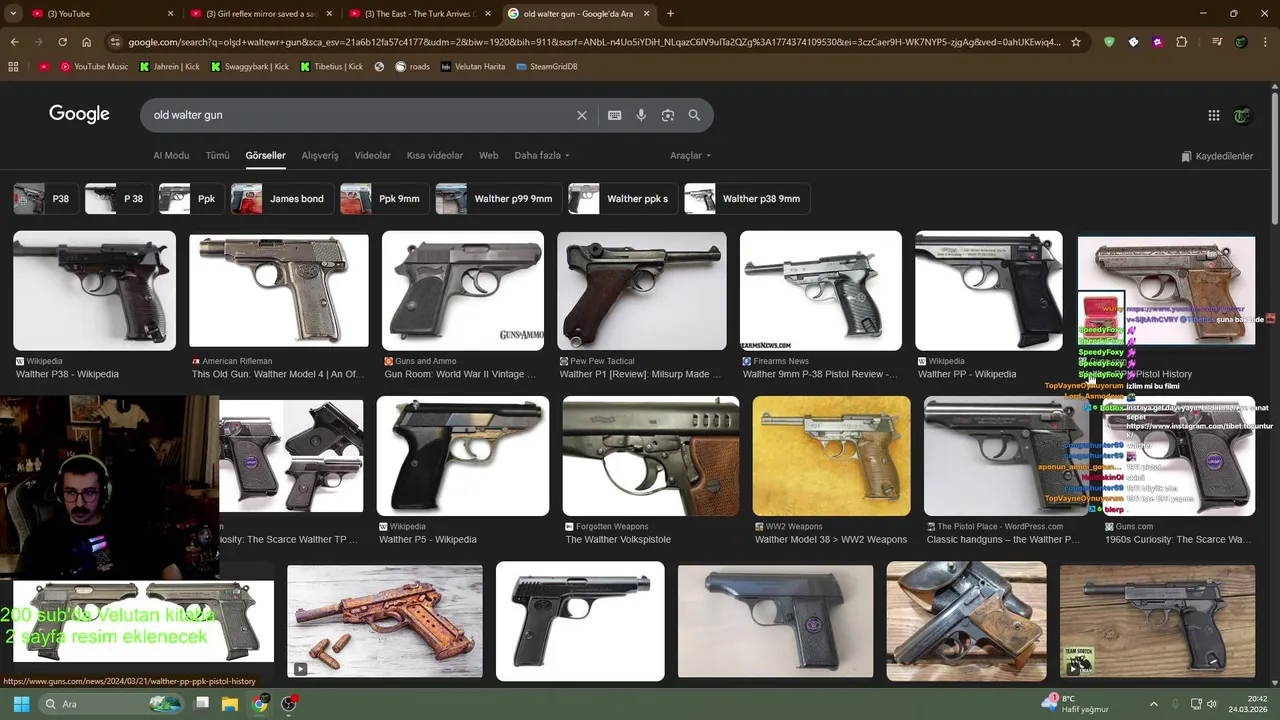Open the Chrome apps grid in bookmarks bar
The height and width of the screenshot is (720, 1280).
pos(13,66)
